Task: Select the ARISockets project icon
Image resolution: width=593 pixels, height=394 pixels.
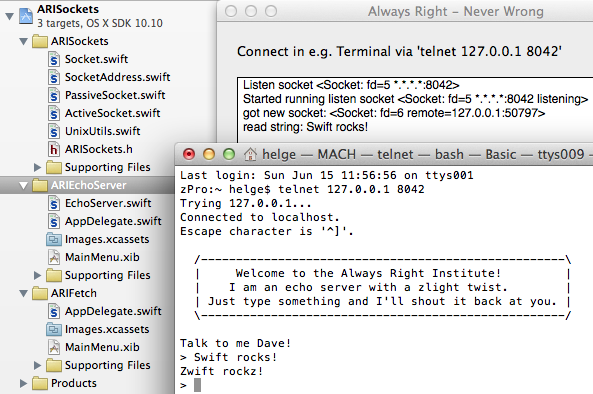Action: tap(26, 16)
